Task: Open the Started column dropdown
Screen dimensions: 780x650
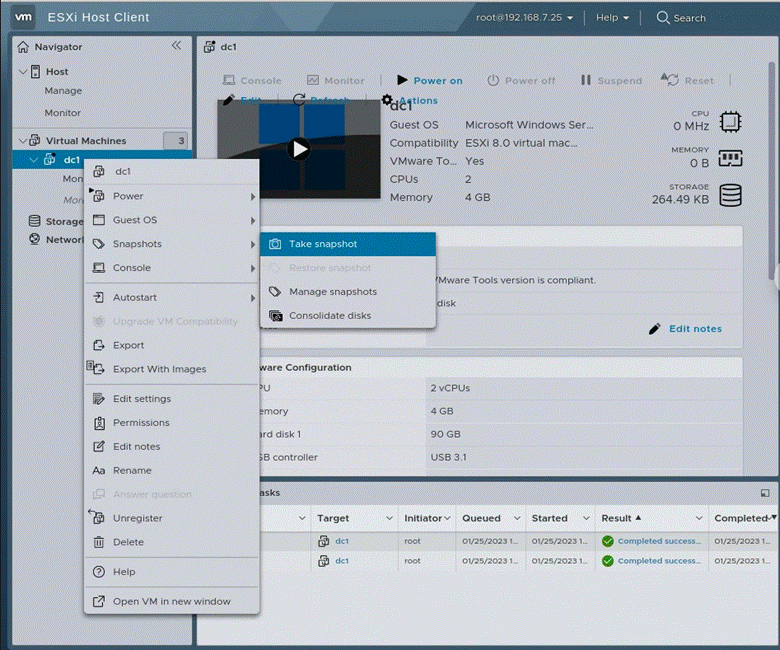Action: coord(586,518)
